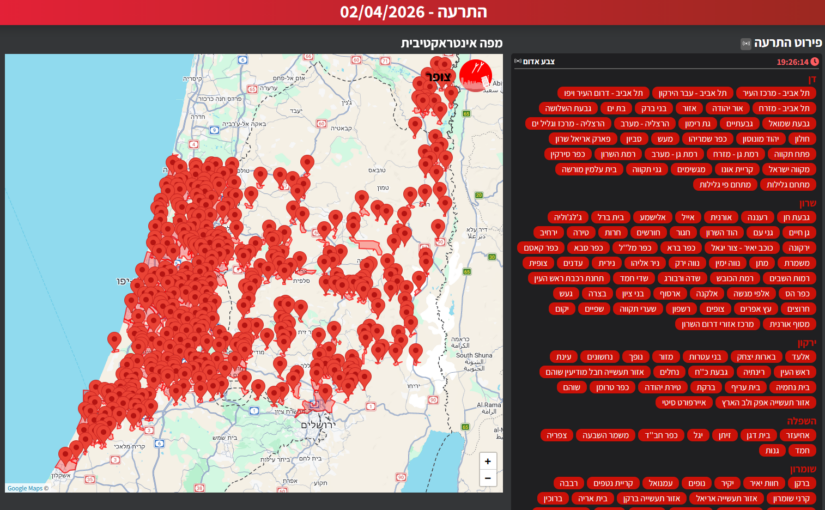Click the הרצליה - מערב tag
The height and width of the screenshot is (510, 825).
pos(644,124)
